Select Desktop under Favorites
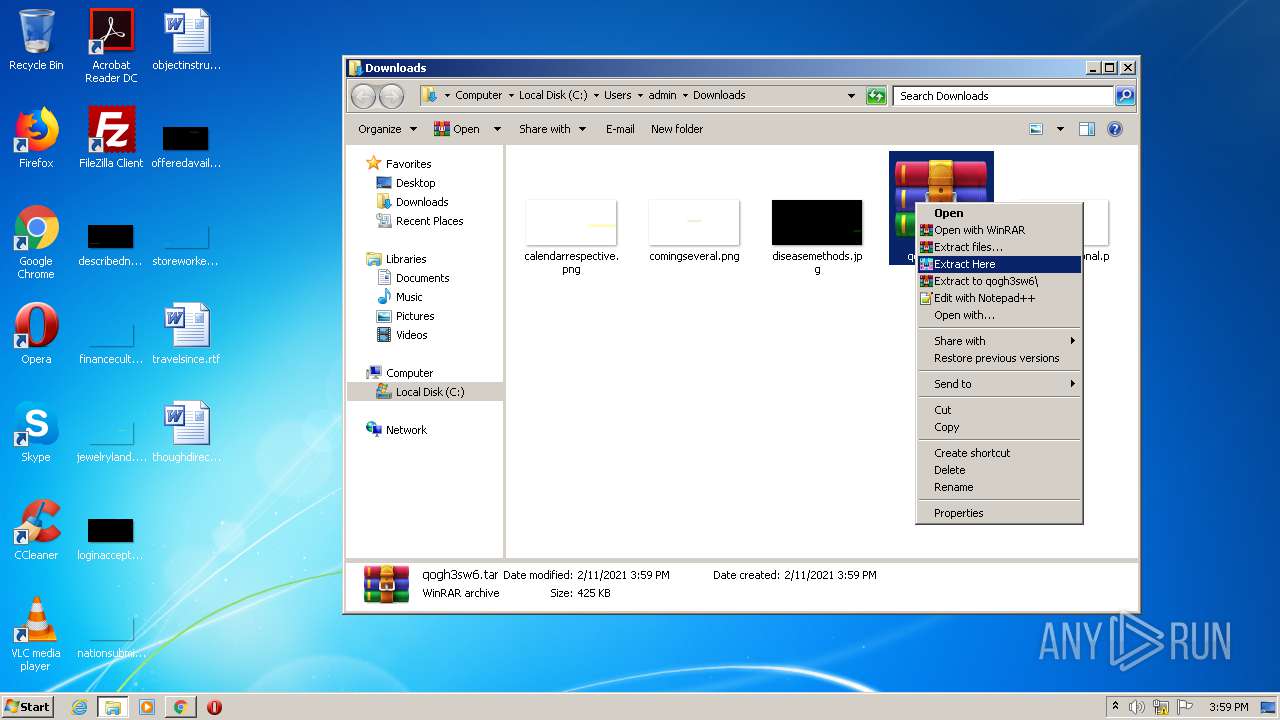 (406, 183)
